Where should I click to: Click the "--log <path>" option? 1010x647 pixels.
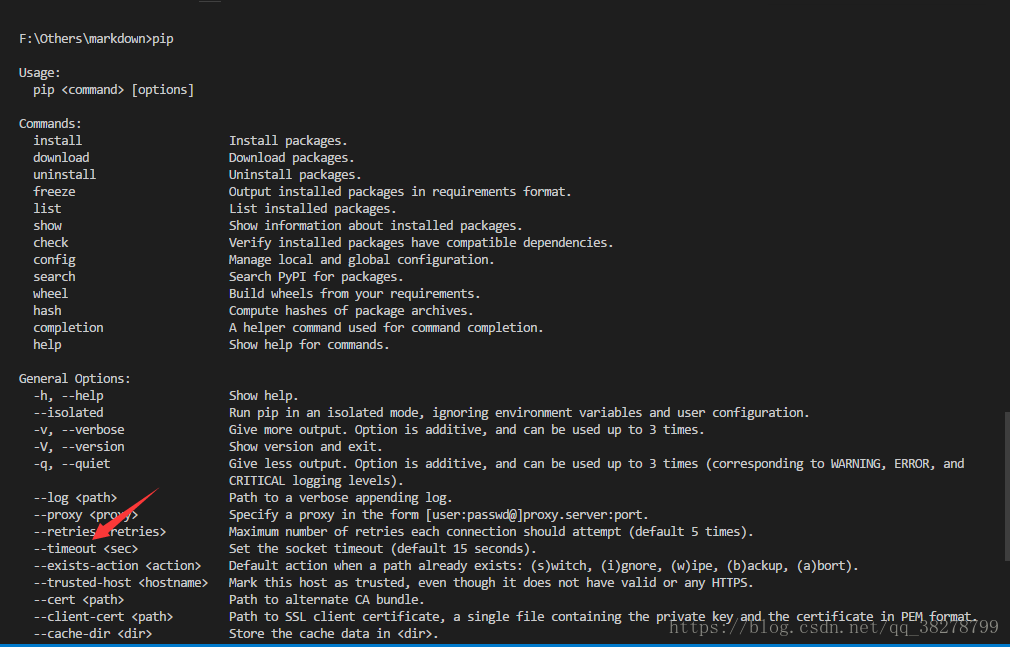point(75,498)
